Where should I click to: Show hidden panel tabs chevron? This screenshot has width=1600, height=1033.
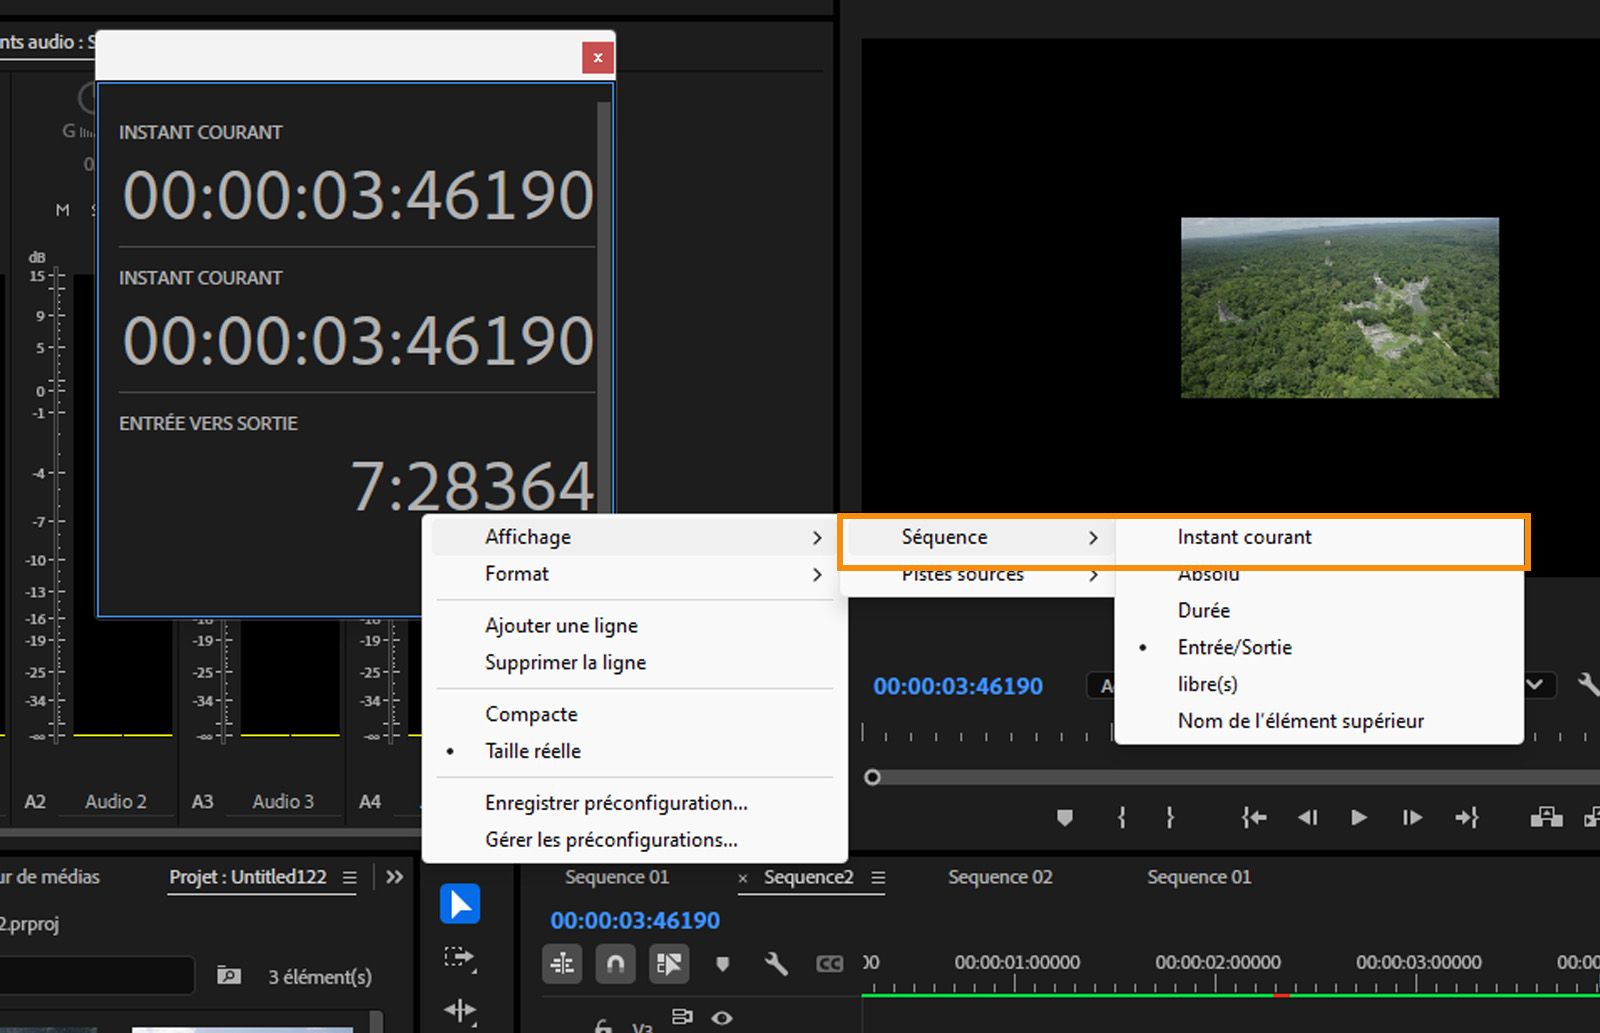pyautogui.click(x=395, y=877)
